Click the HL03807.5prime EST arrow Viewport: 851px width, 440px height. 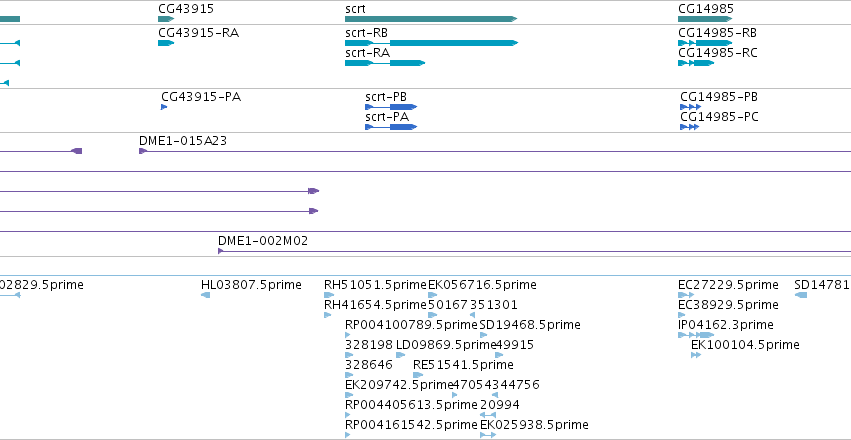(x=205, y=295)
